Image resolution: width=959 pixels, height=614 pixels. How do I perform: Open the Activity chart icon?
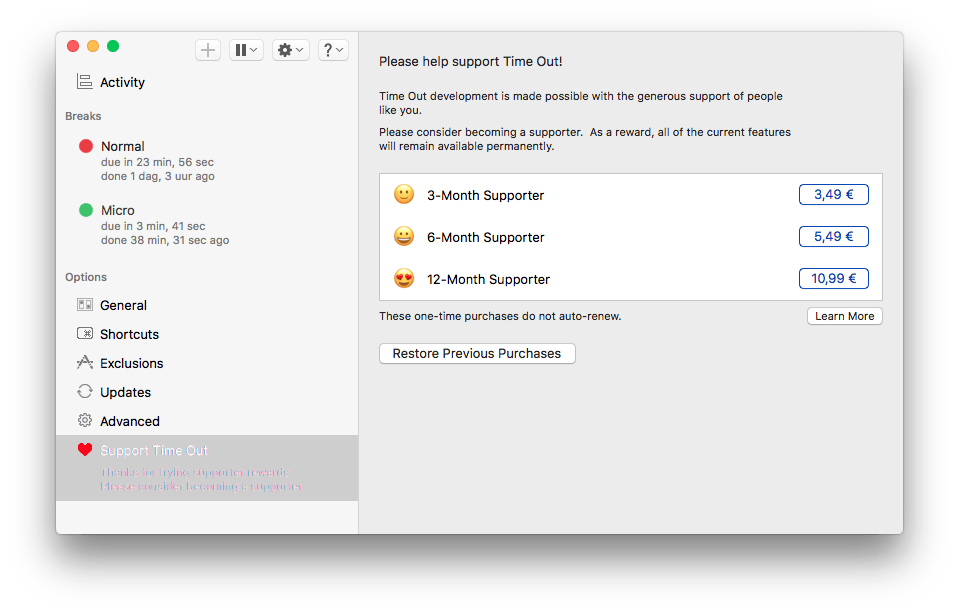(x=84, y=82)
